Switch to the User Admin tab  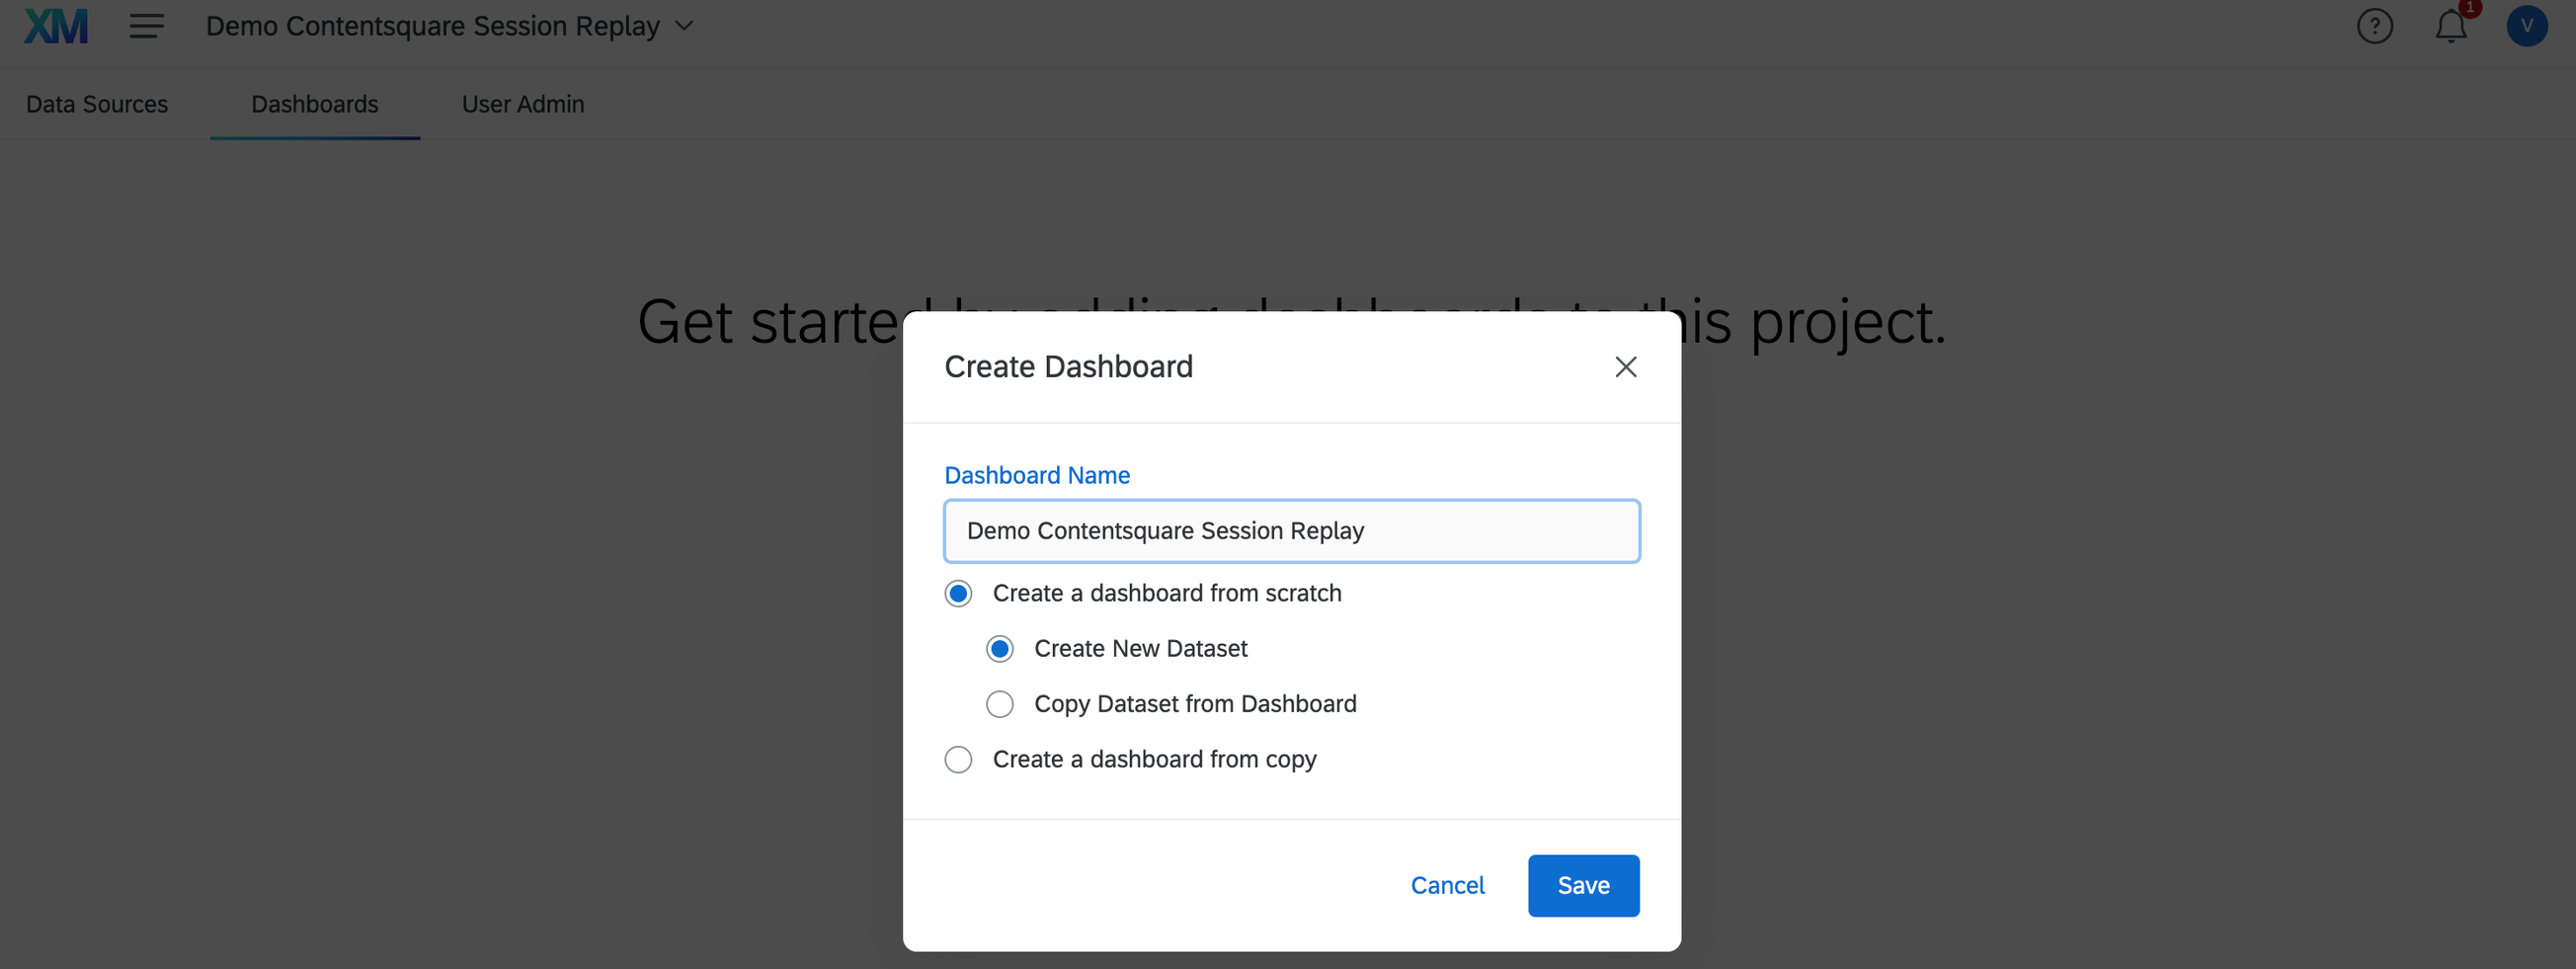[x=523, y=104]
